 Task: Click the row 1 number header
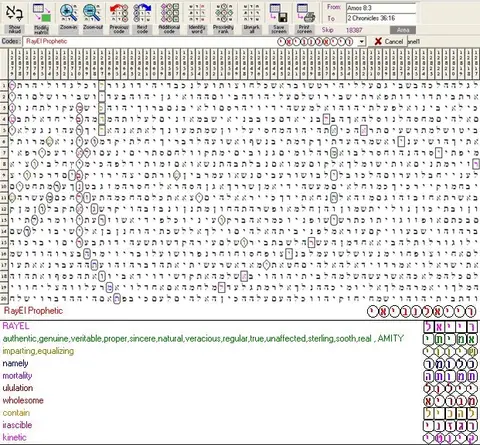(4, 86)
